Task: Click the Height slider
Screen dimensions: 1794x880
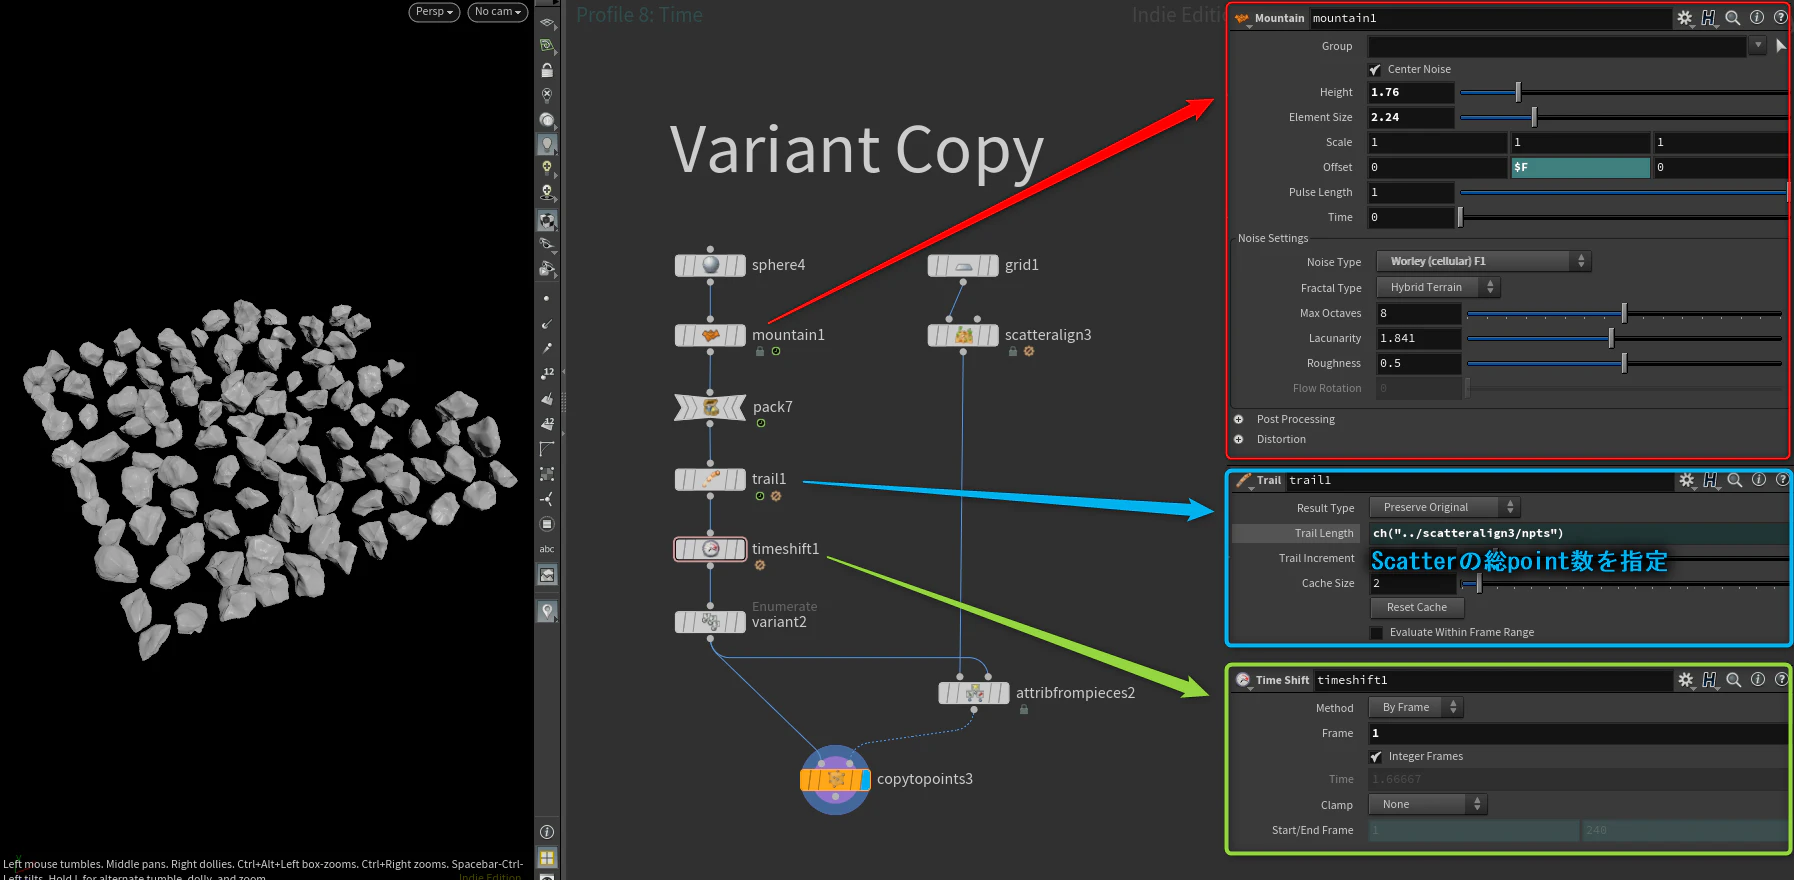Action: click(1623, 93)
